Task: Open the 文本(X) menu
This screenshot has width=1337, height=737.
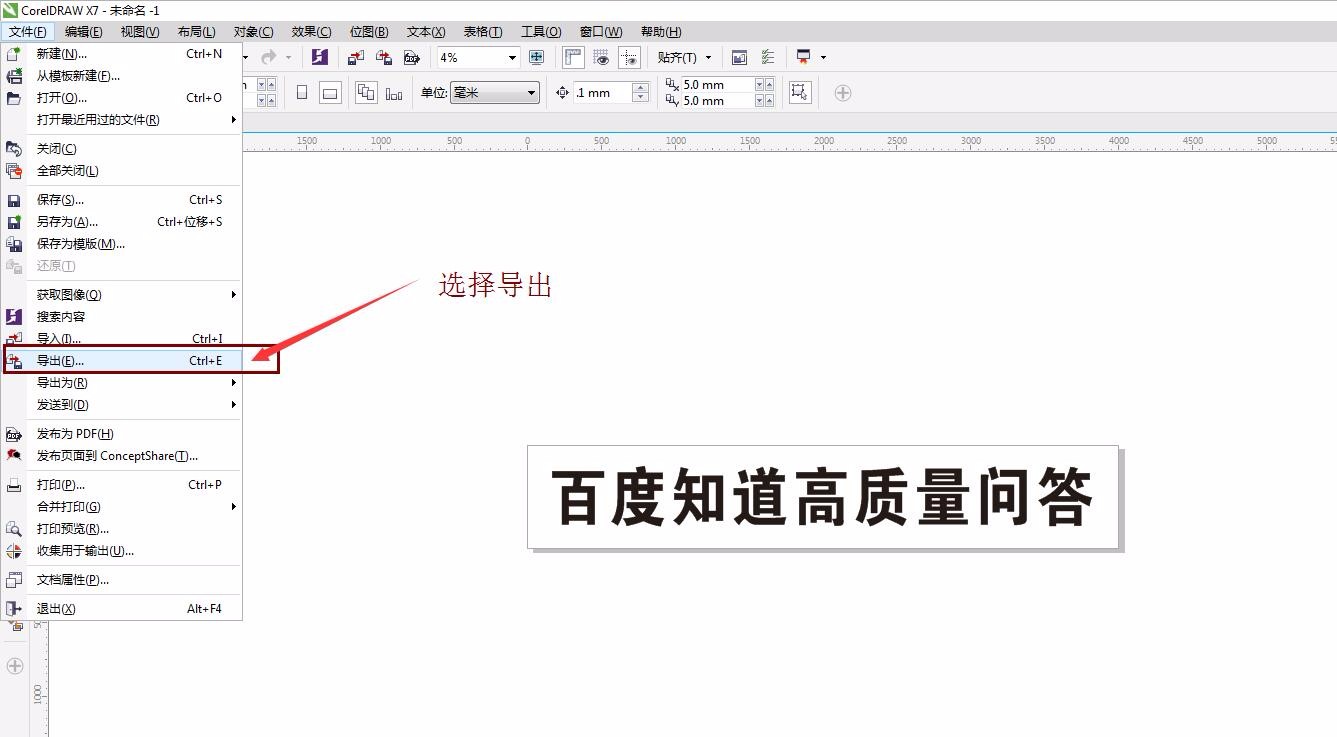Action: click(x=426, y=32)
